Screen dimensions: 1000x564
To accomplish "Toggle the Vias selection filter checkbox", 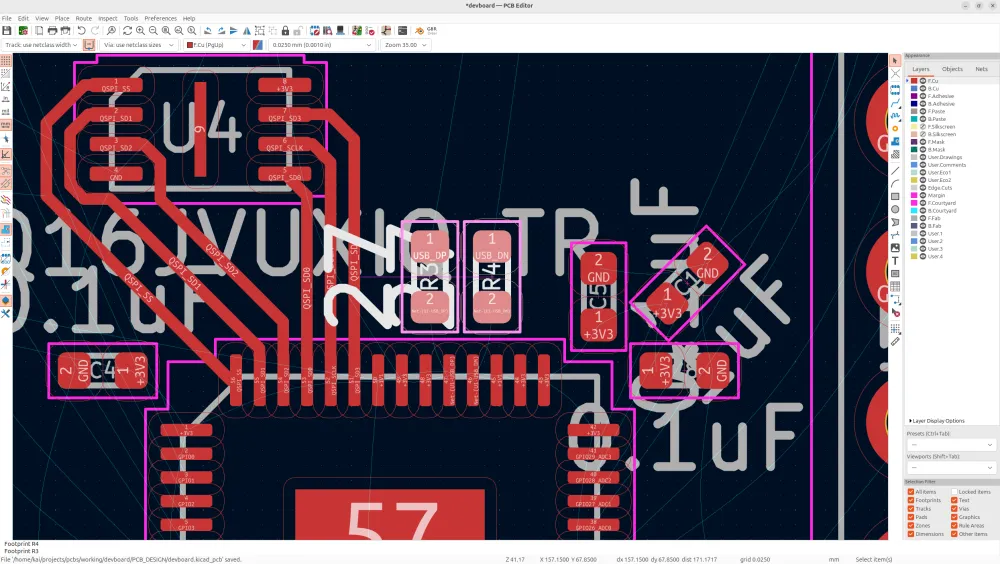I will tap(954, 508).
